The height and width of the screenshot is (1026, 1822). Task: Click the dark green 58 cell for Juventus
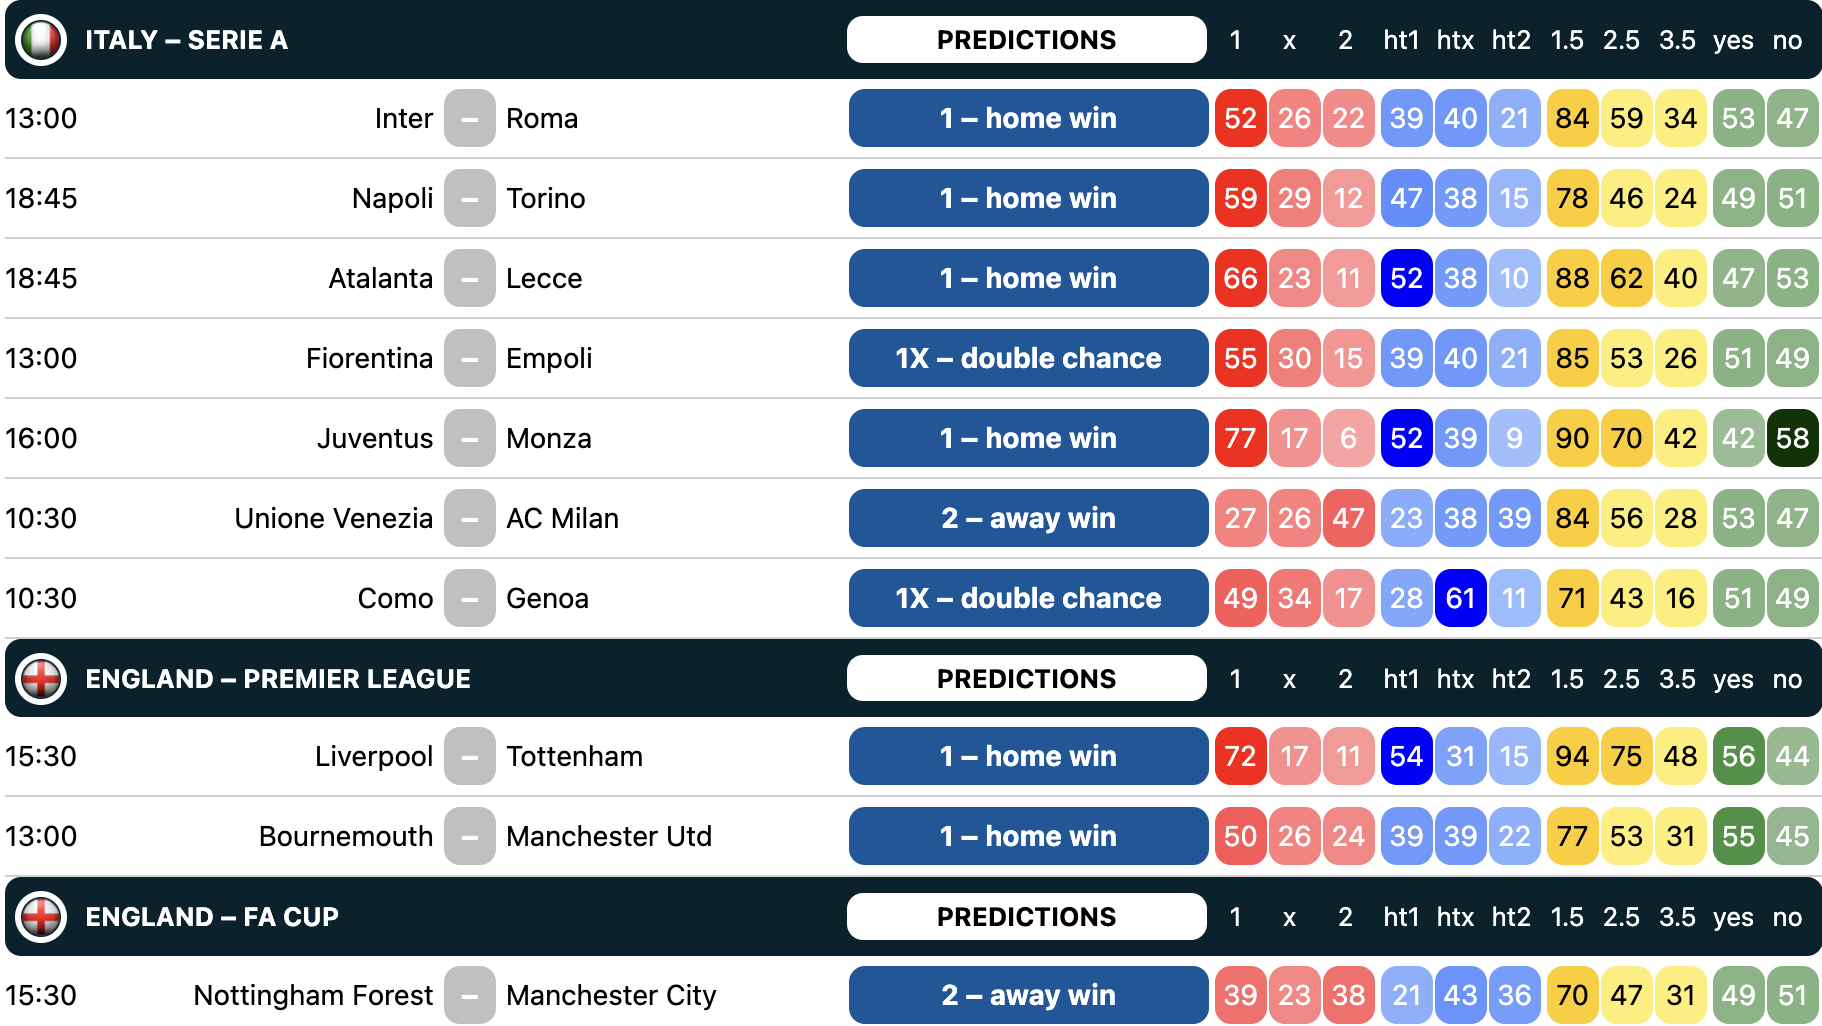tap(1792, 438)
